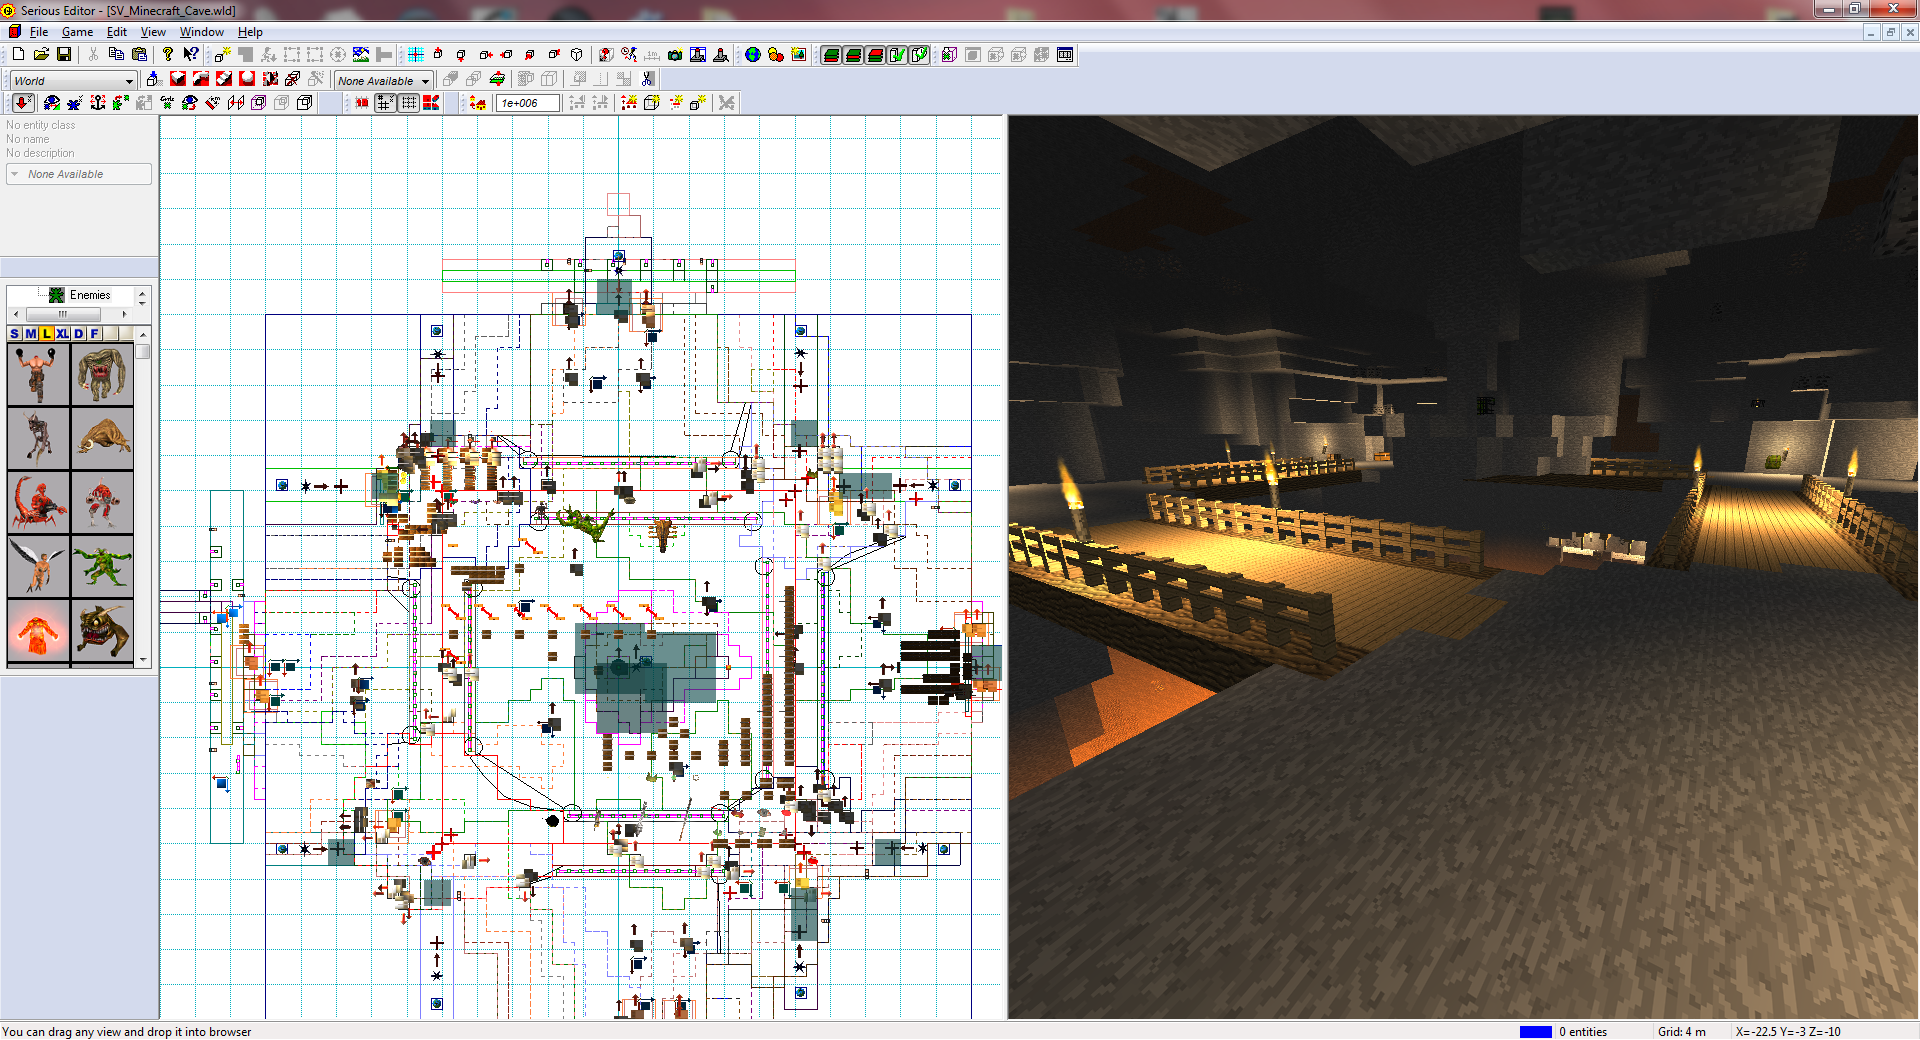Click the red staircase primitive icon
Viewport: 1920px width, 1040px height.
(224, 80)
